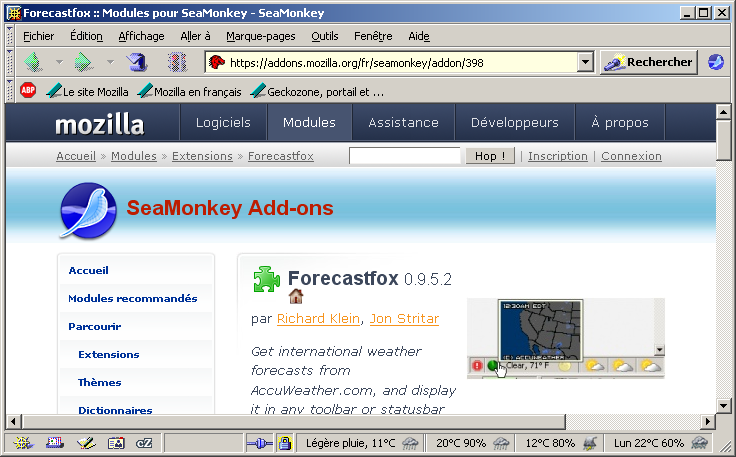Open the Forecastfox preview screenshot thumbnail
Image resolution: width=736 pixels, height=457 pixels.
click(x=566, y=338)
